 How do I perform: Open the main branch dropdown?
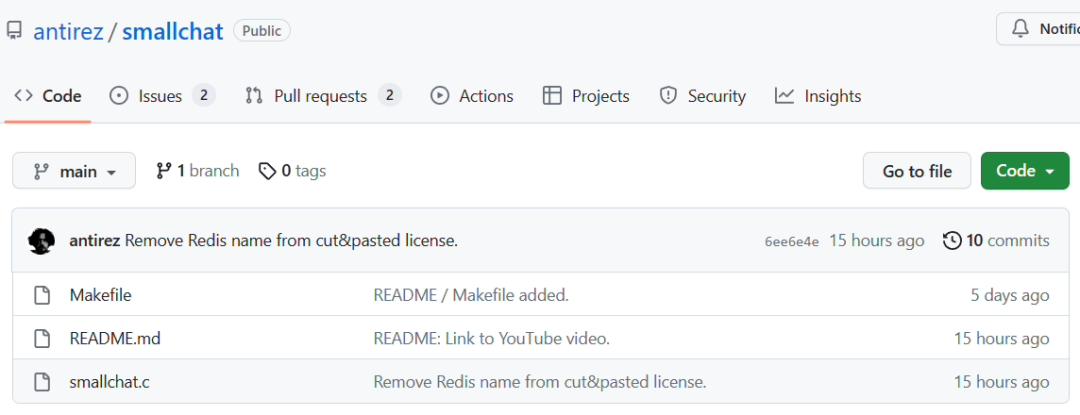pyautogui.click(x=74, y=171)
